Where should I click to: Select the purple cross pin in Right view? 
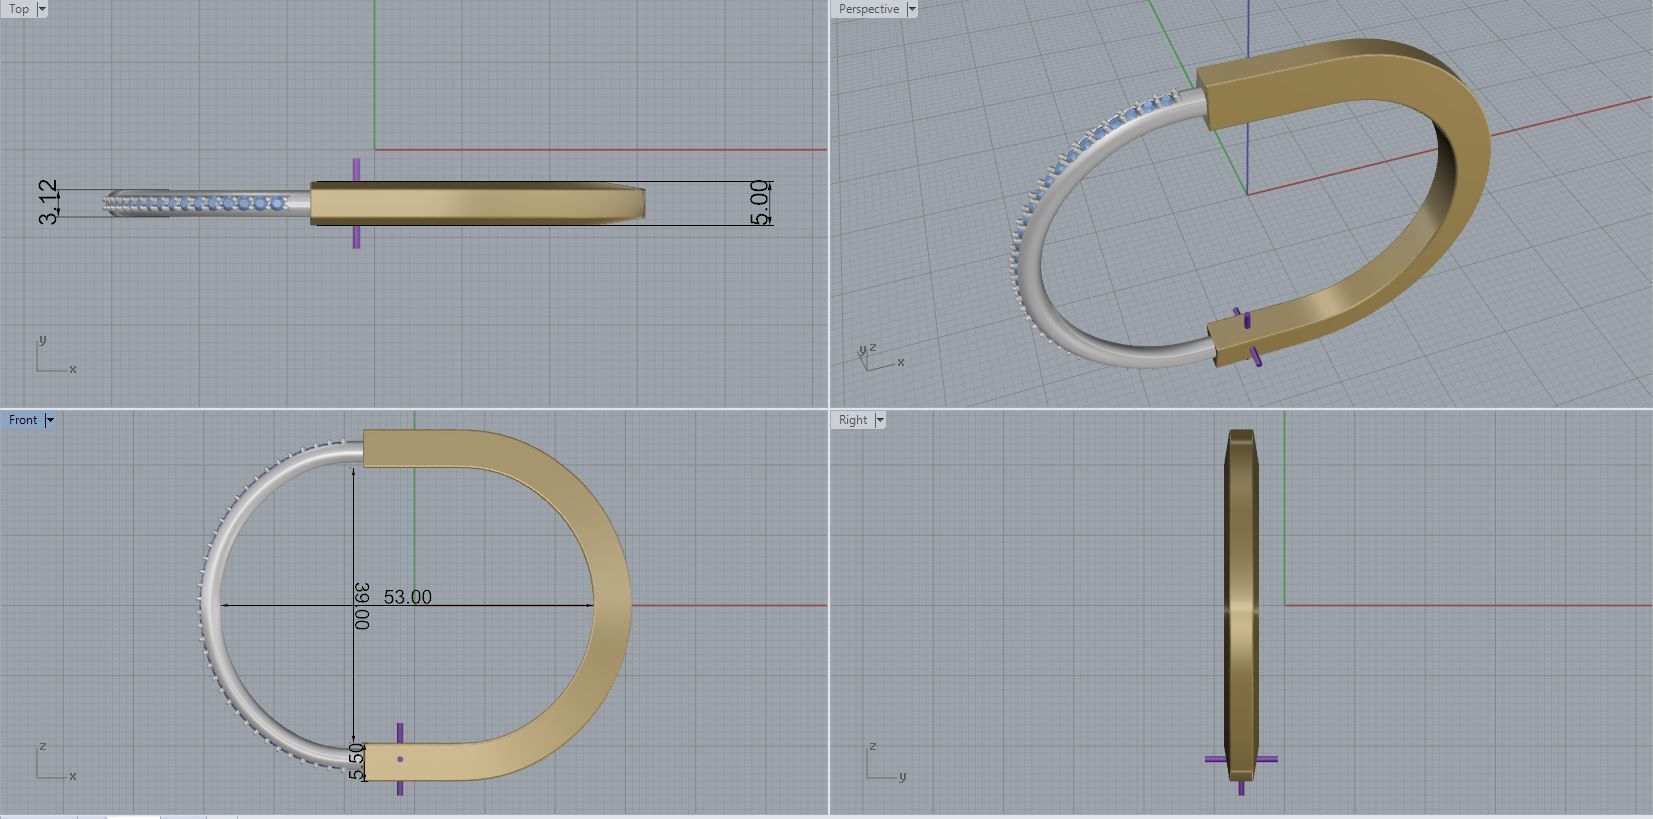[1241, 760]
